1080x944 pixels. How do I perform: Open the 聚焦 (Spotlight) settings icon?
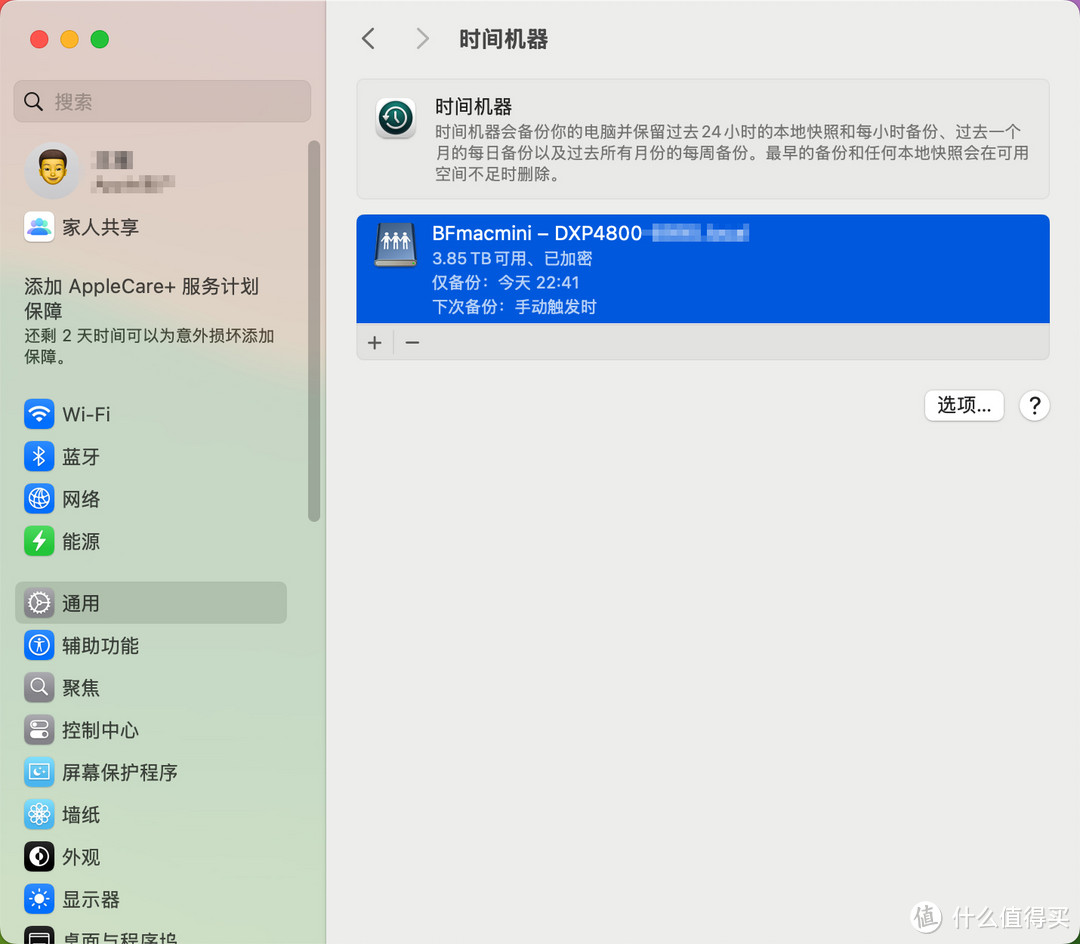click(x=38, y=688)
